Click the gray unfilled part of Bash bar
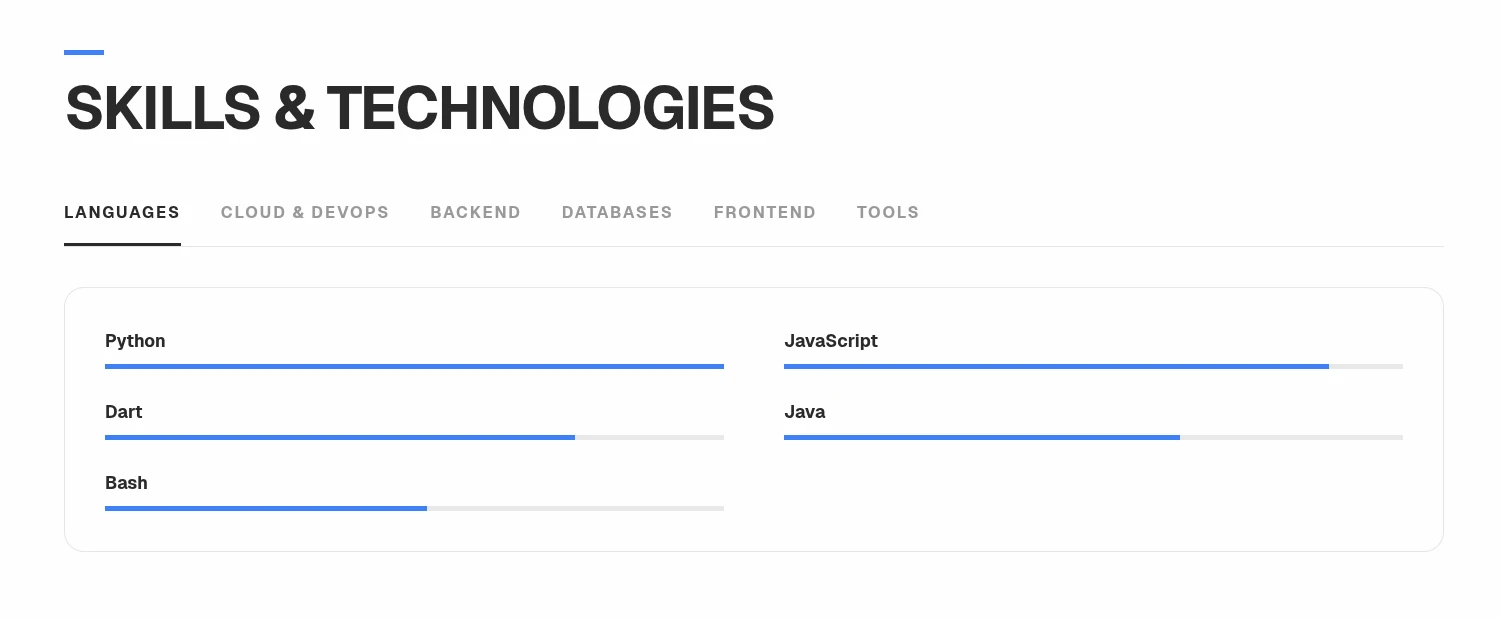 click(575, 509)
